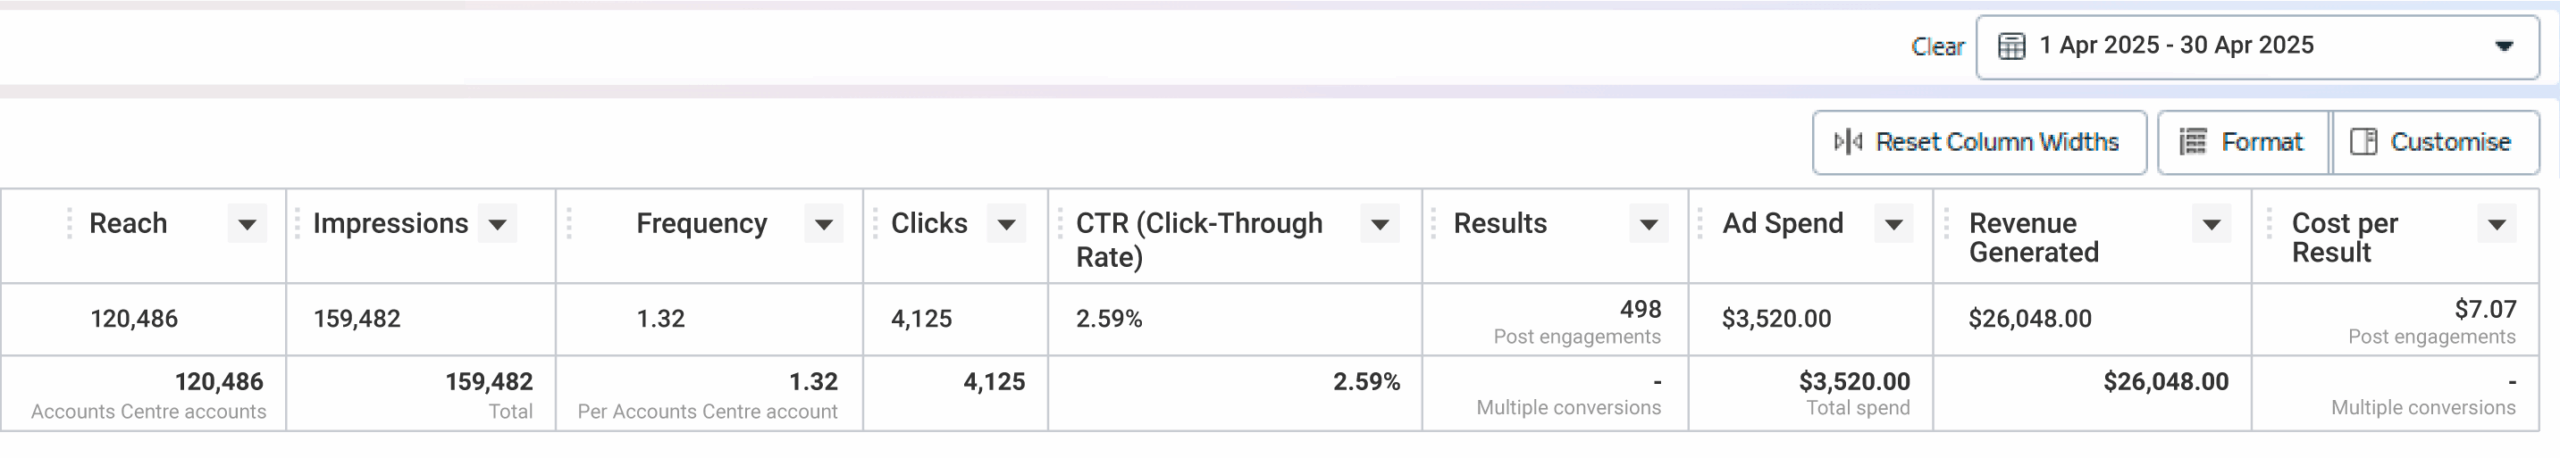
Task: Click the Results column drag handle
Action: tap(1433, 224)
